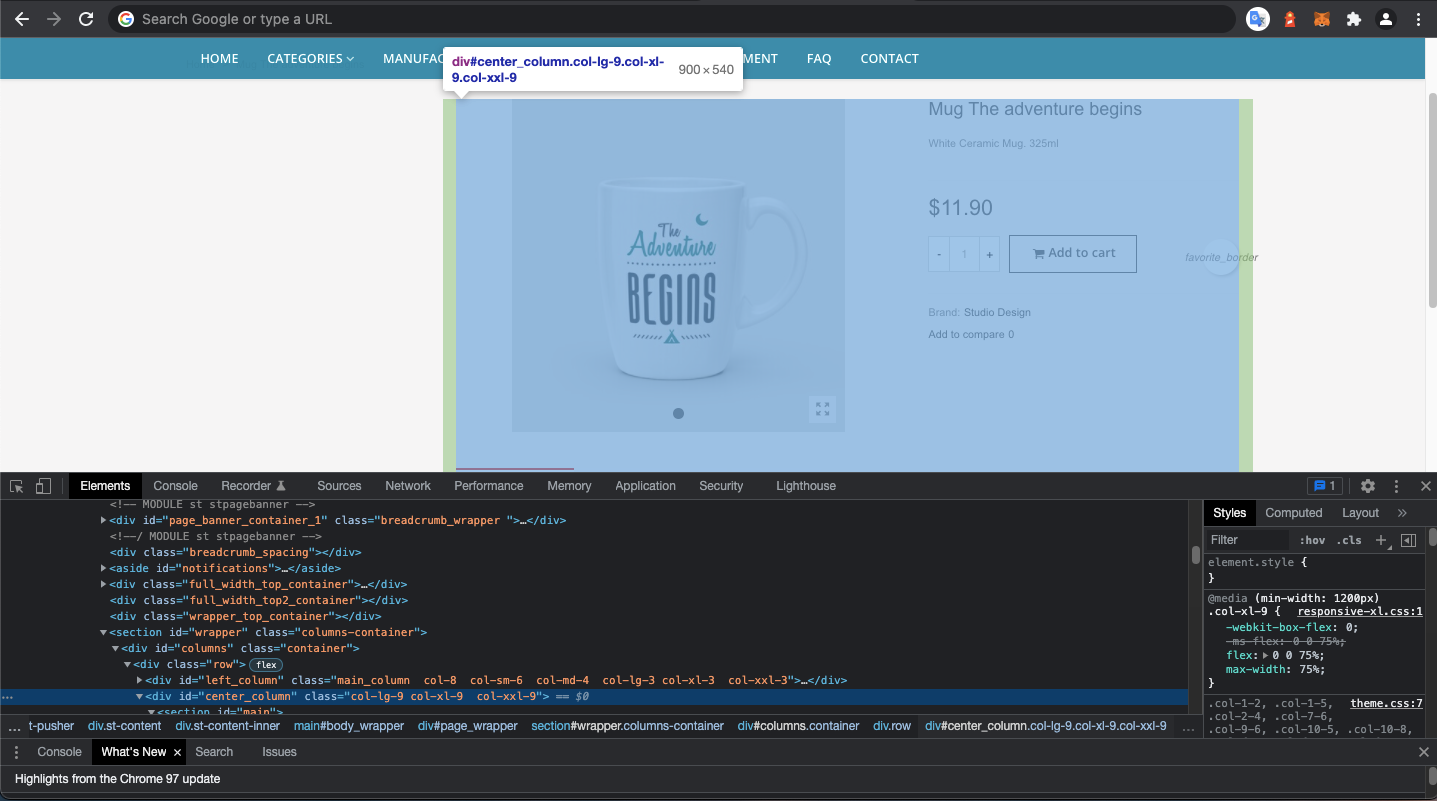
Task: Toggle the .cls class editor
Action: [x=1350, y=540]
